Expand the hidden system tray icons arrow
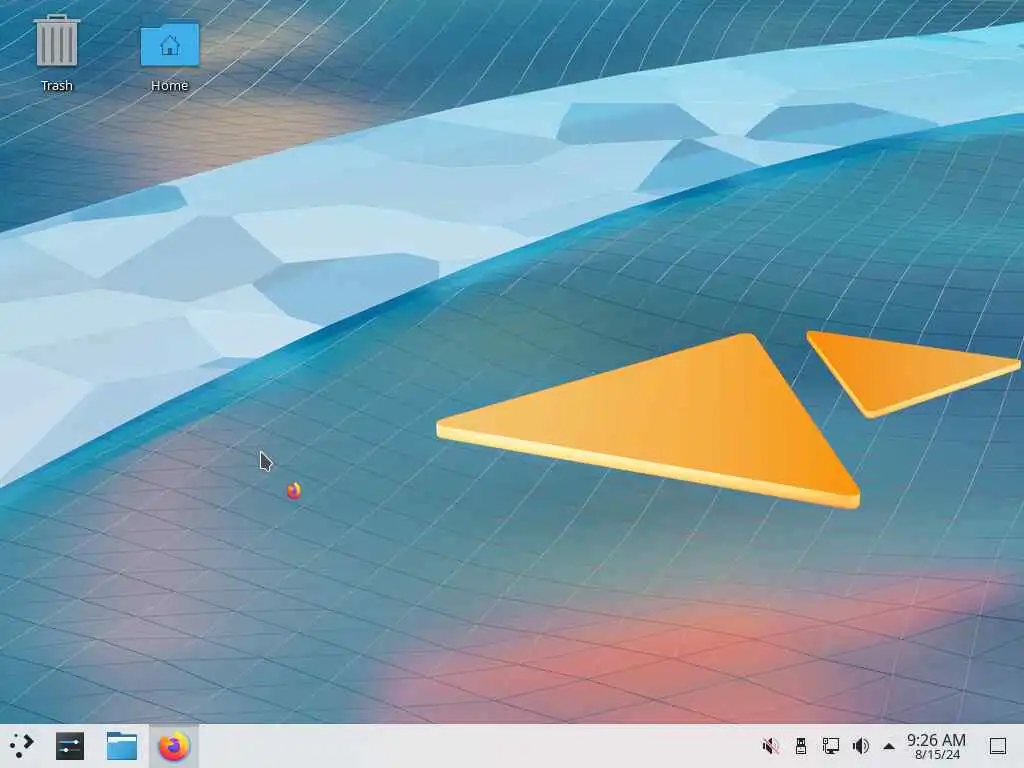 (x=889, y=746)
